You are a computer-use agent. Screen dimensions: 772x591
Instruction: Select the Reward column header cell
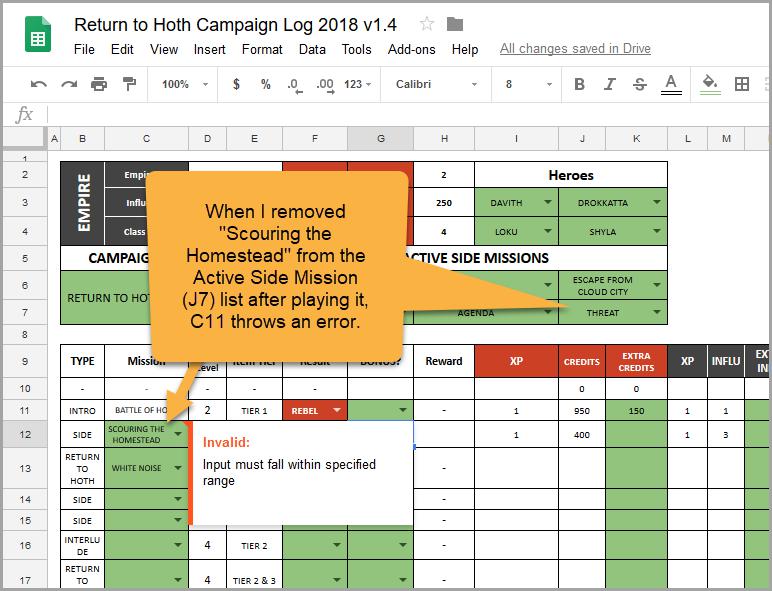(444, 361)
